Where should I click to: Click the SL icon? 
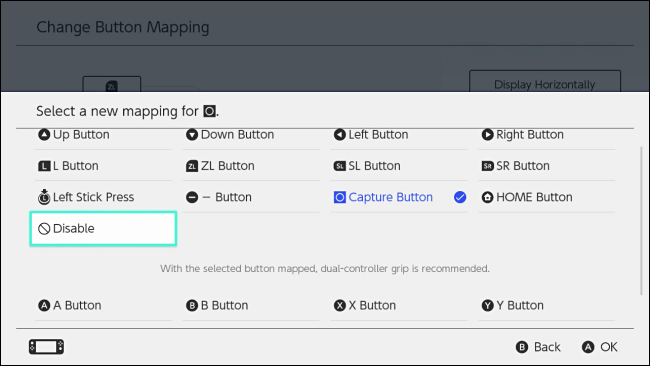(340, 166)
